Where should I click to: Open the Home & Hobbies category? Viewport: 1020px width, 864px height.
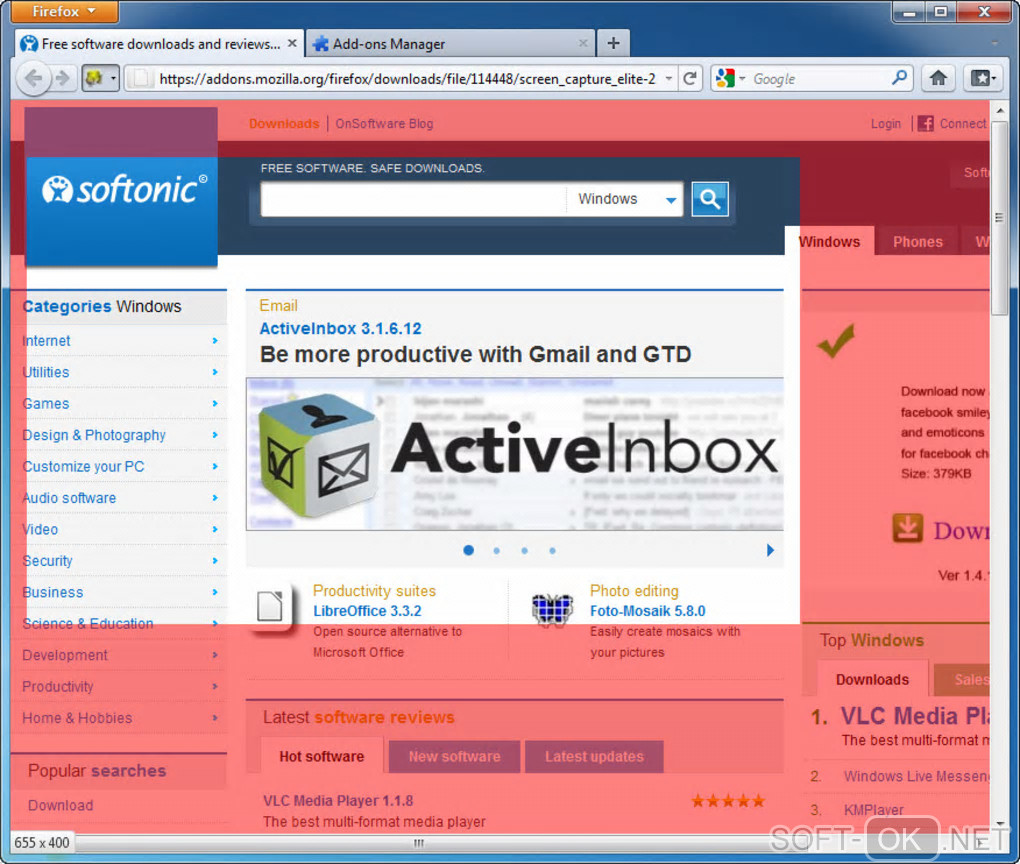click(77, 718)
